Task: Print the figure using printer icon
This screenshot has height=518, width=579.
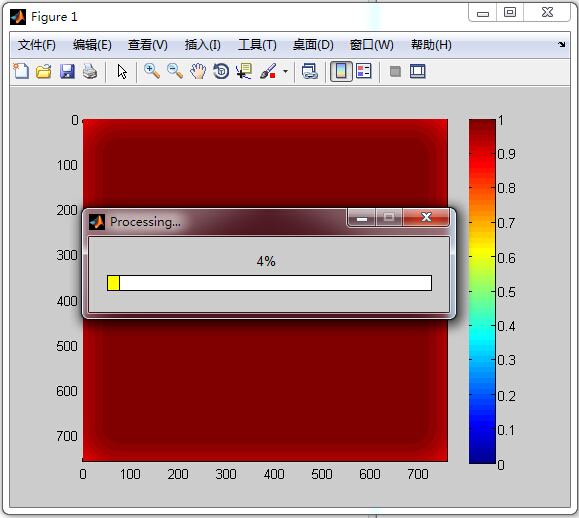Action: 90,71
